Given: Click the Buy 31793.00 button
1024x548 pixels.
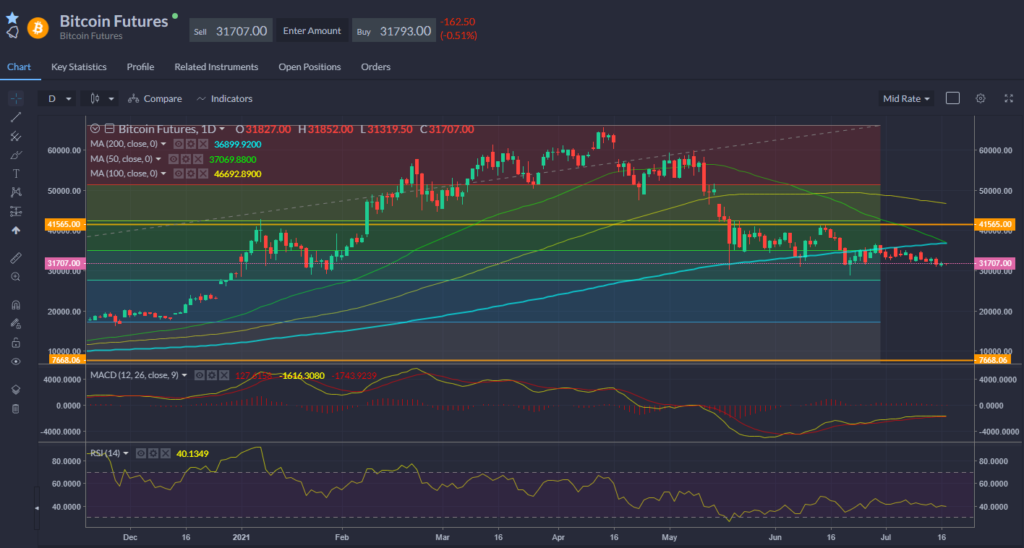Looking at the screenshot, I should pos(394,31).
